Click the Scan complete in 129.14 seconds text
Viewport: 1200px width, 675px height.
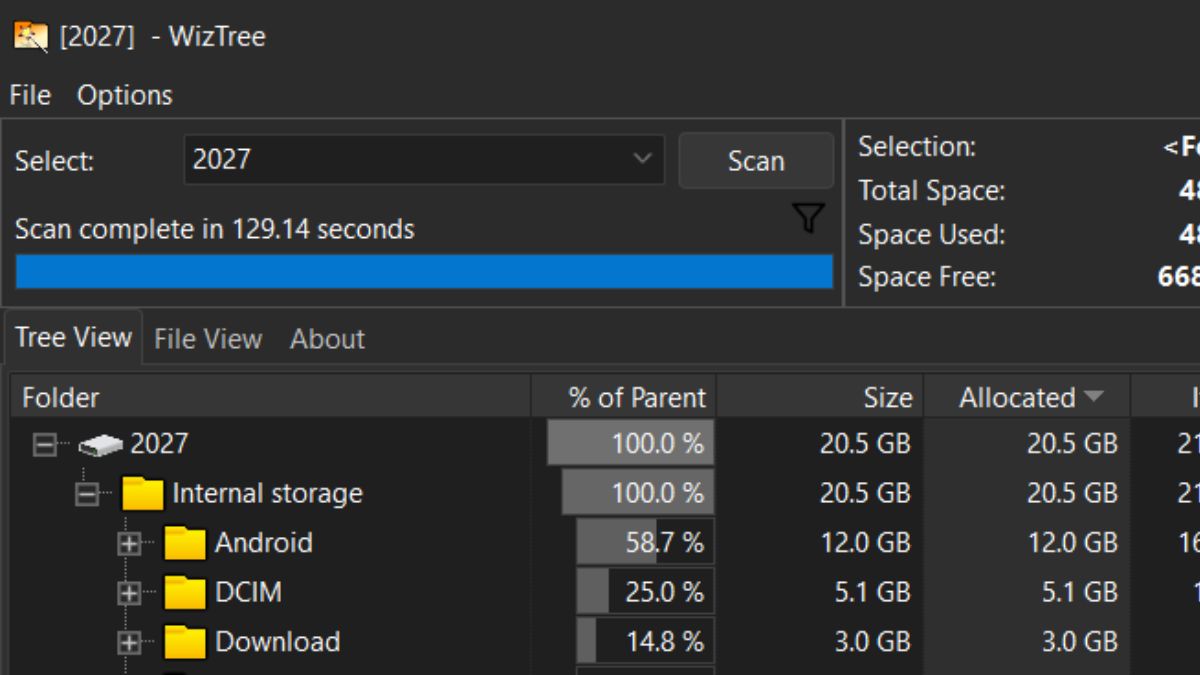[214, 229]
